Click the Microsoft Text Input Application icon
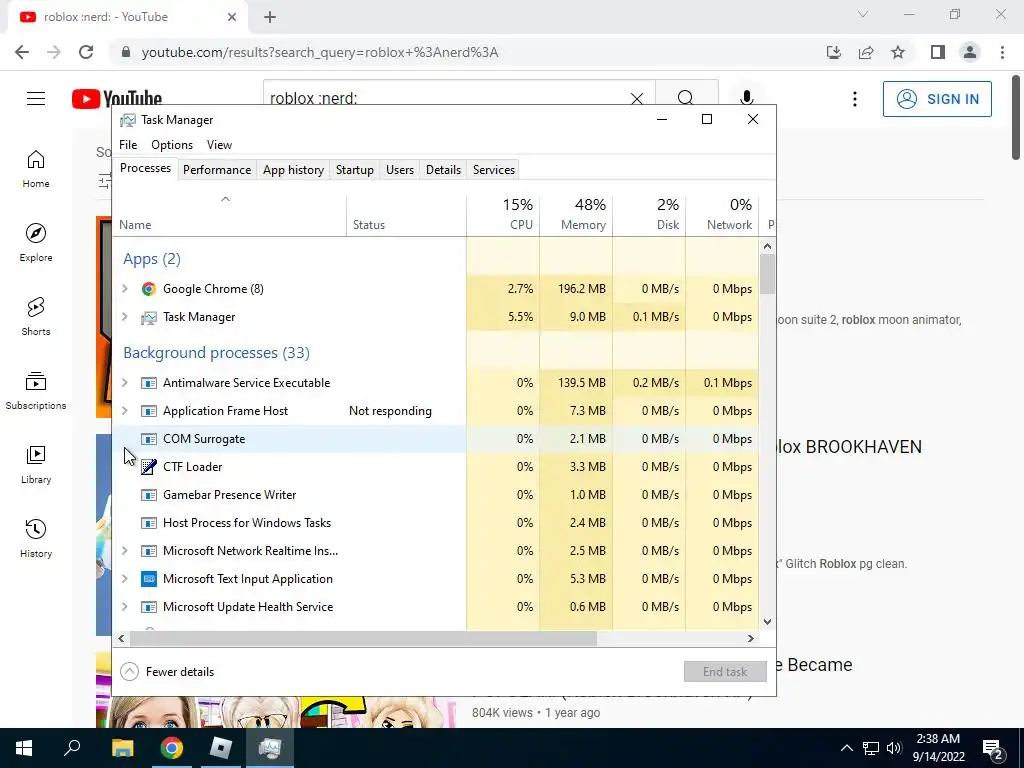Screen dimensions: 1024x768 (x=149, y=579)
